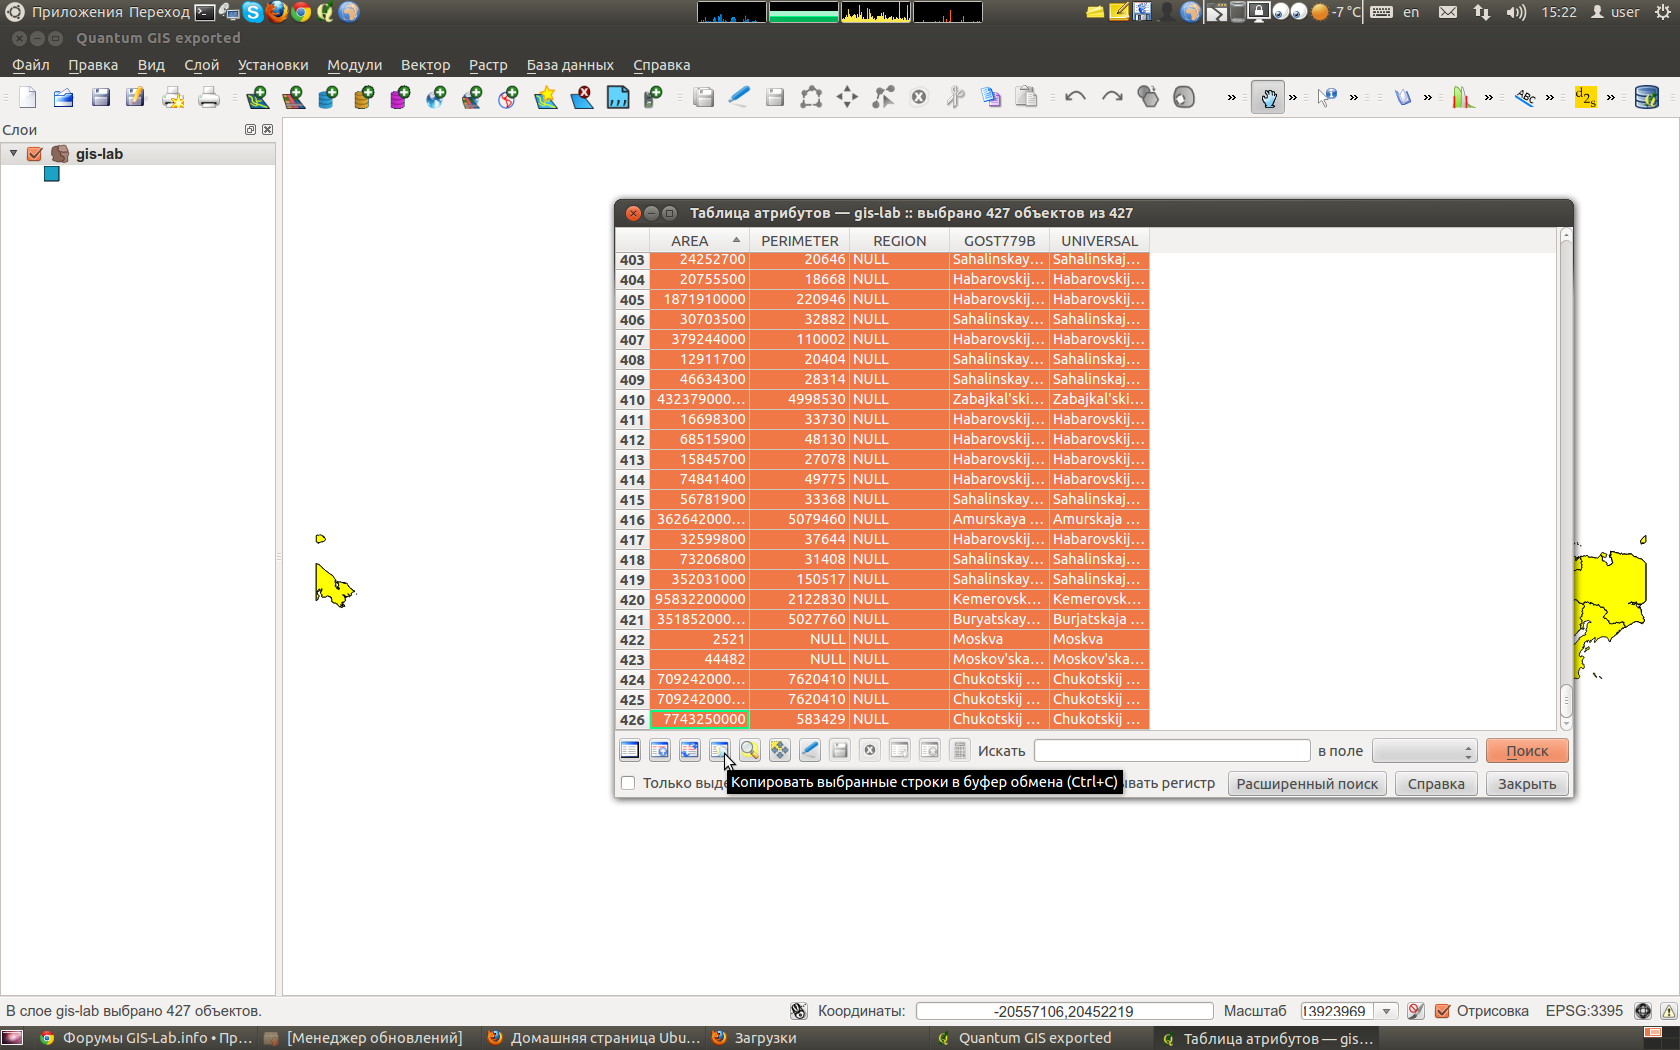Click zoom map to selected rows icon
The width and height of the screenshot is (1680, 1050).
click(x=750, y=750)
